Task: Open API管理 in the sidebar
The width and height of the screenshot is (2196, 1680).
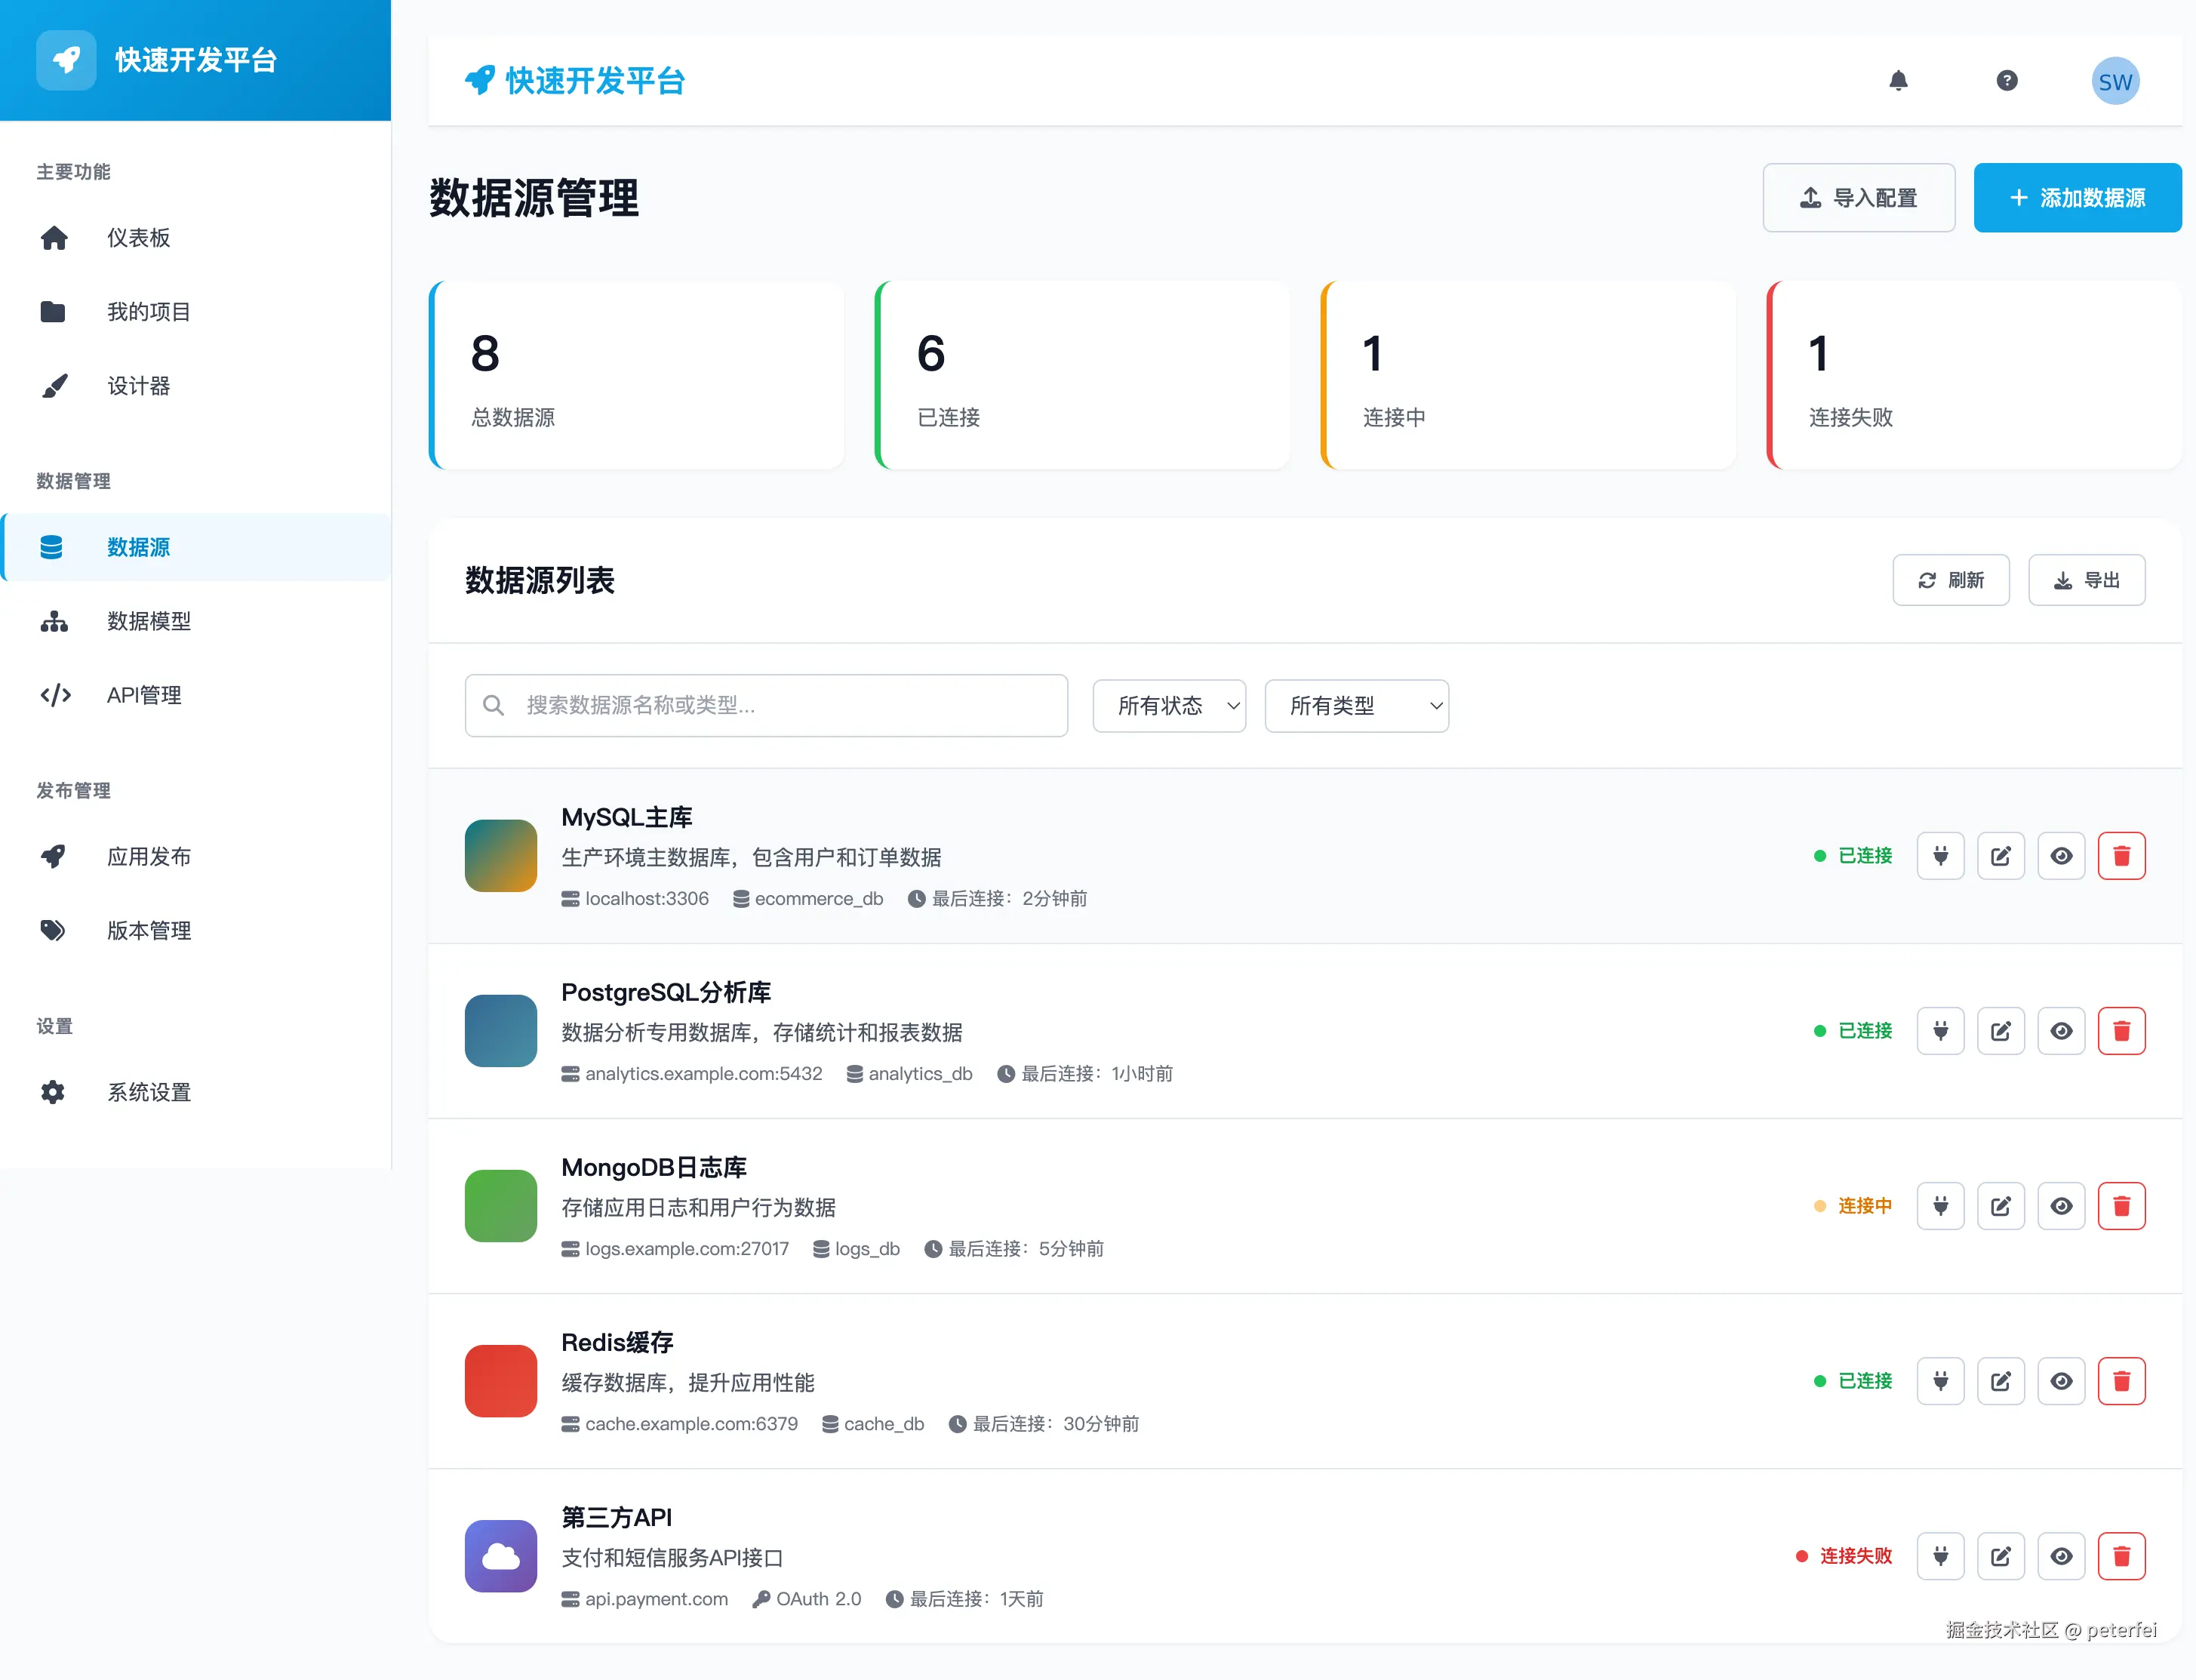Action: 144,695
